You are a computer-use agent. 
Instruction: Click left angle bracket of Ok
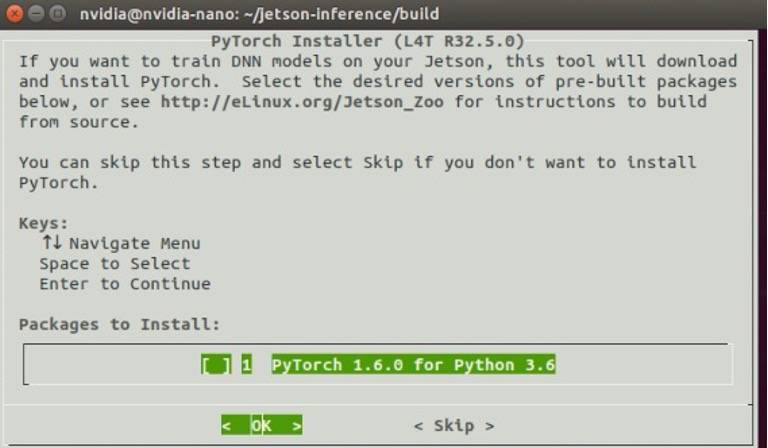(x=226, y=425)
